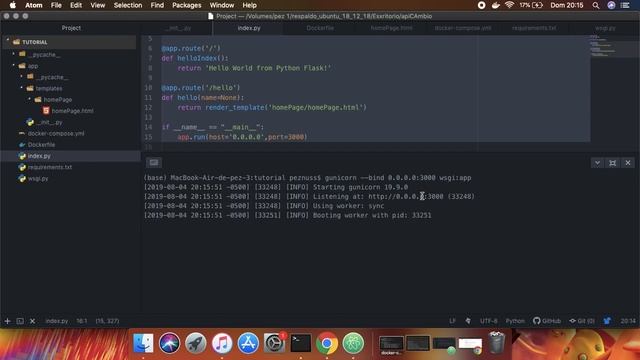Open System Preferences from the dock
Viewport: 640px width, 360px height.
click(274, 343)
